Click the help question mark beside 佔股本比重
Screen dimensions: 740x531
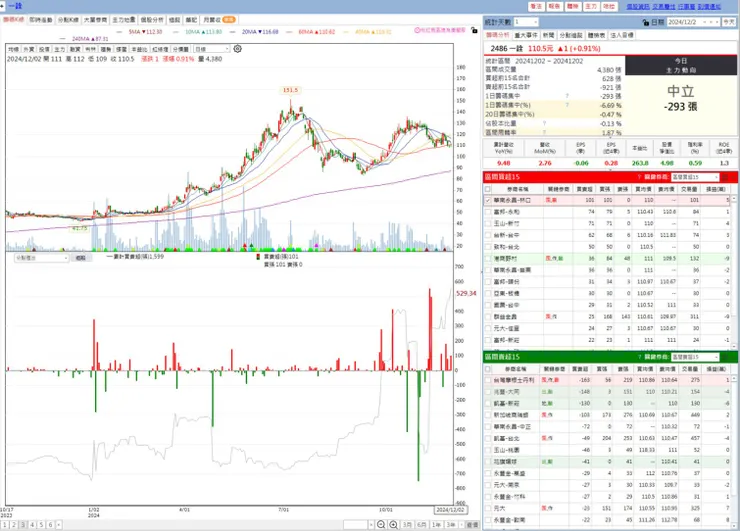544,123
